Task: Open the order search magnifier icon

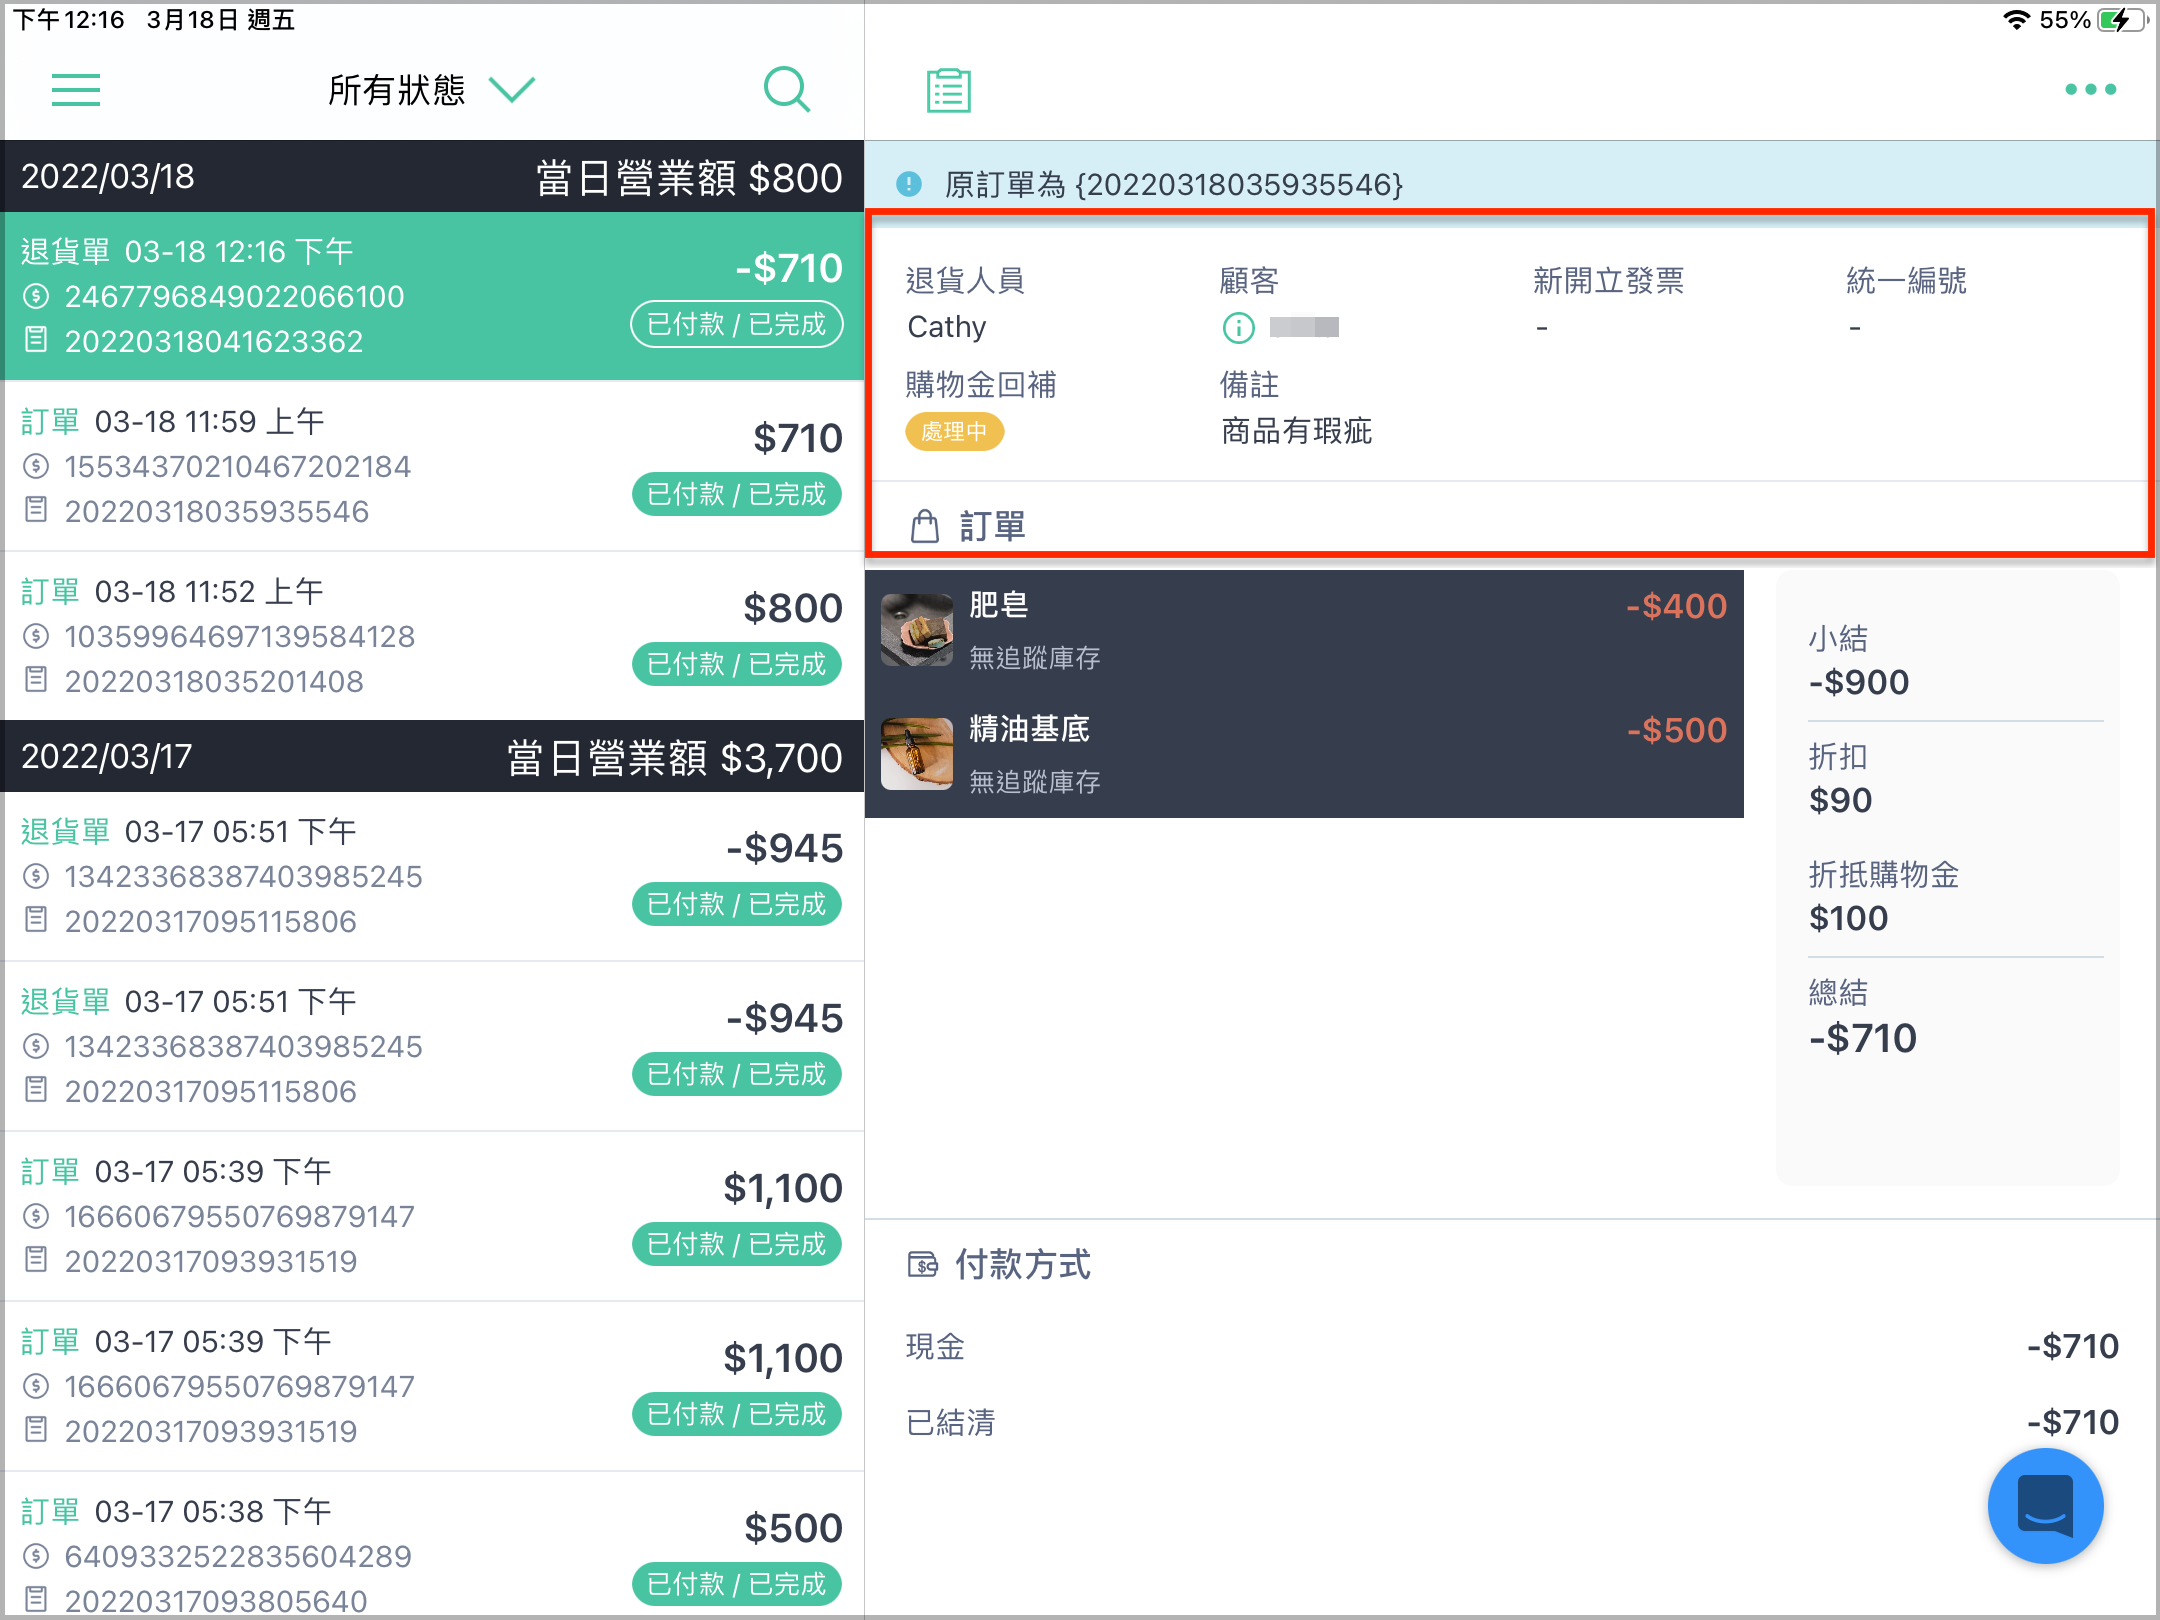Action: tap(787, 90)
